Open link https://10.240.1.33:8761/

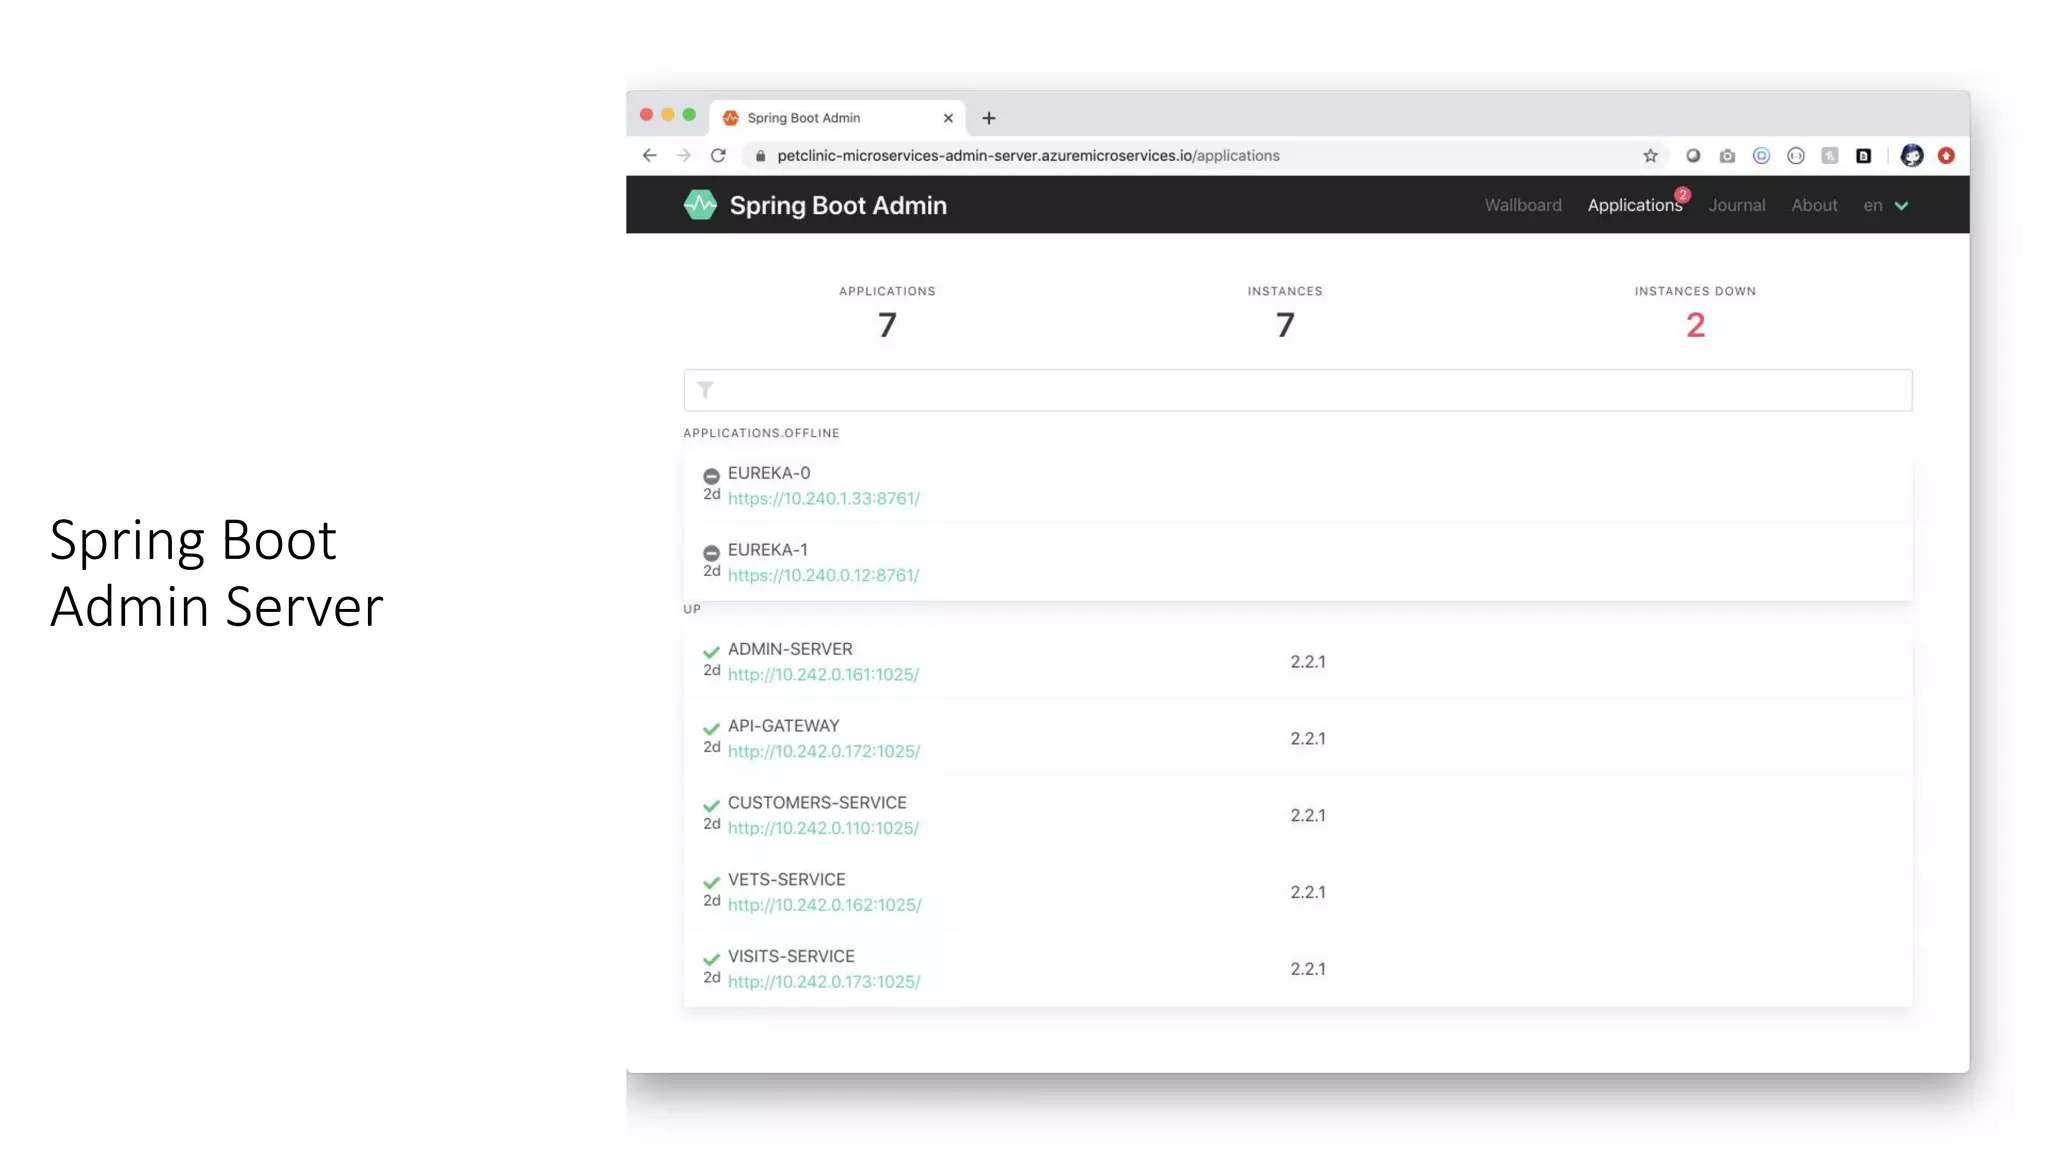point(824,498)
